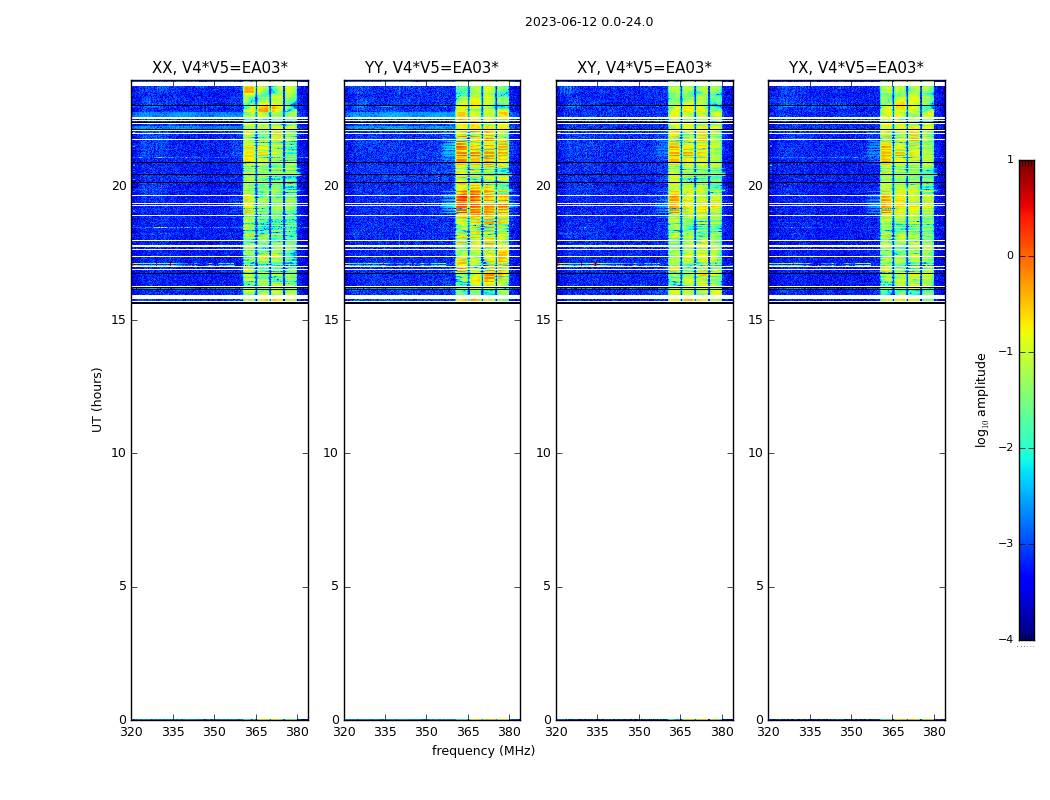
Task: Click the XY, V4*V5=EA03* panel title
Action: tap(644, 68)
